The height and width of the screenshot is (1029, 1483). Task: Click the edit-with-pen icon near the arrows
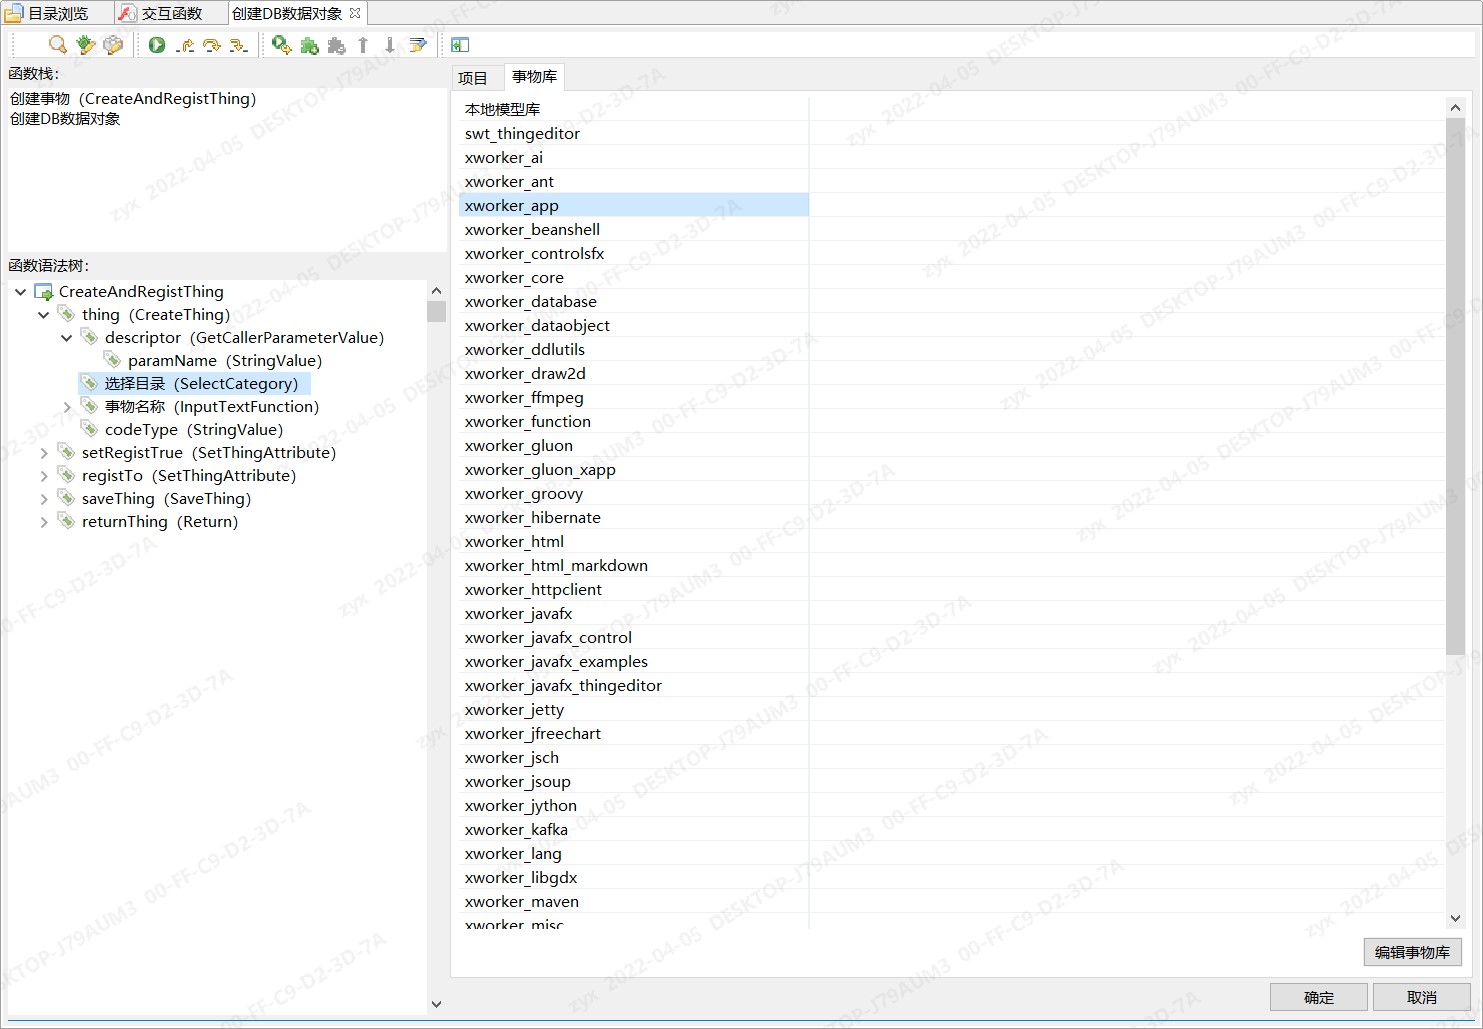(x=417, y=45)
